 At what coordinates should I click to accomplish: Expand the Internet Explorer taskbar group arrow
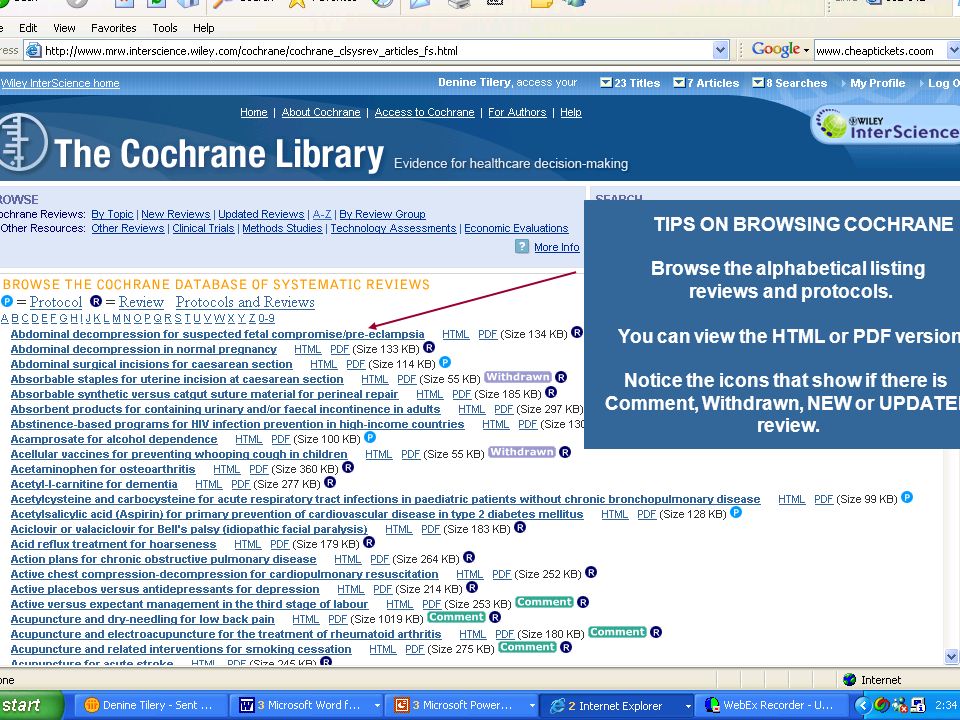pyautogui.click(x=688, y=705)
